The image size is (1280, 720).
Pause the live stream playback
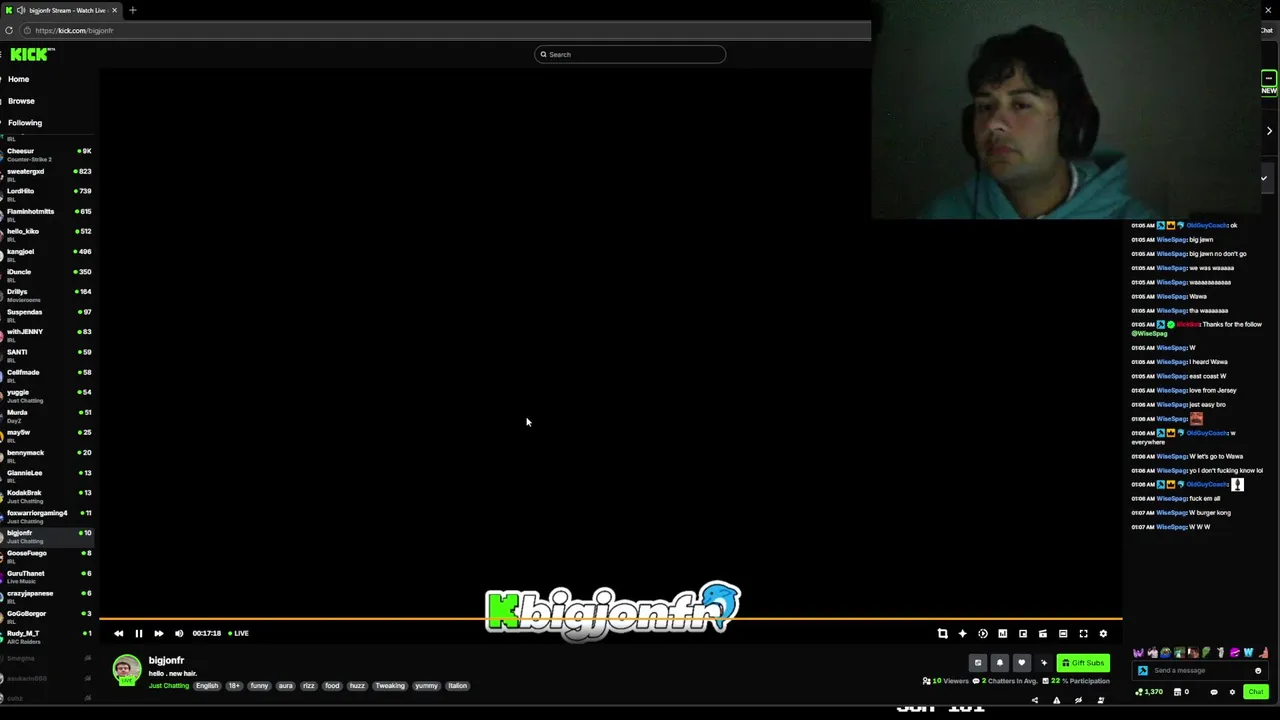click(x=139, y=633)
